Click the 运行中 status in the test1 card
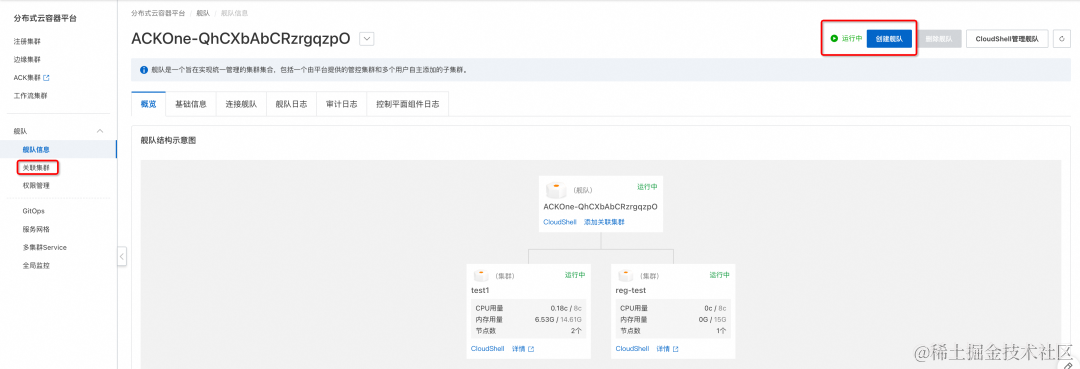Screen dimensions: 1080x369 click(x=575, y=275)
